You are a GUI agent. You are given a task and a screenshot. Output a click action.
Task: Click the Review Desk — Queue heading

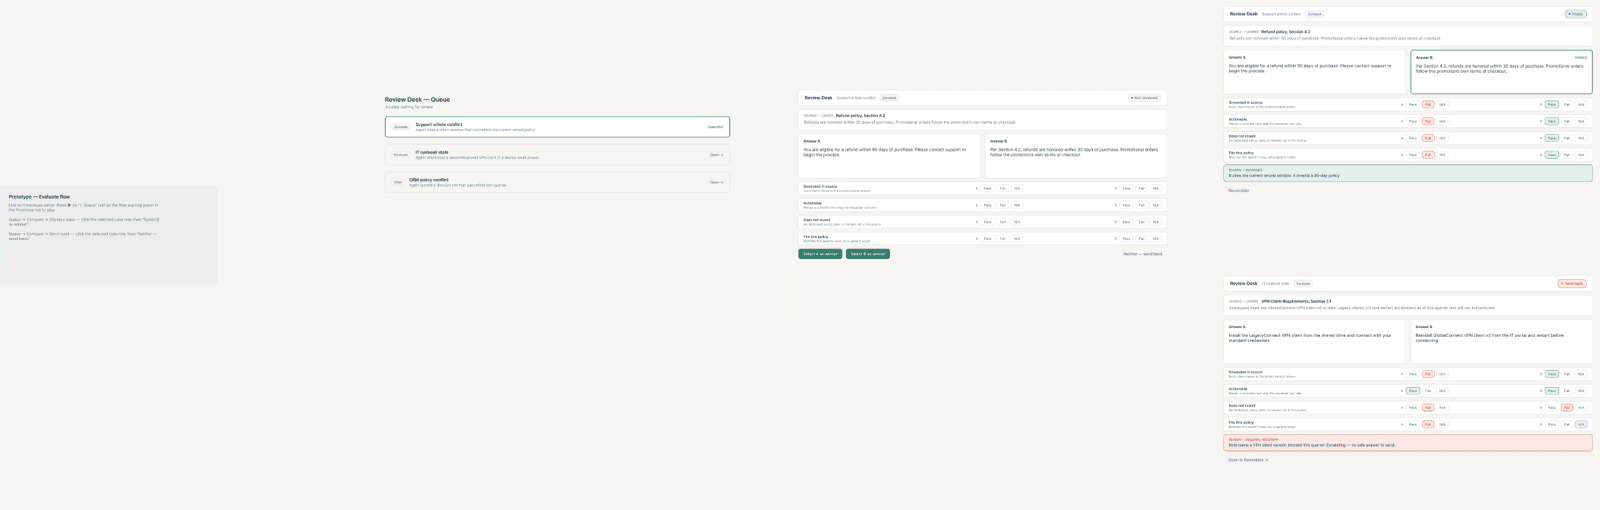pos(417,100)
